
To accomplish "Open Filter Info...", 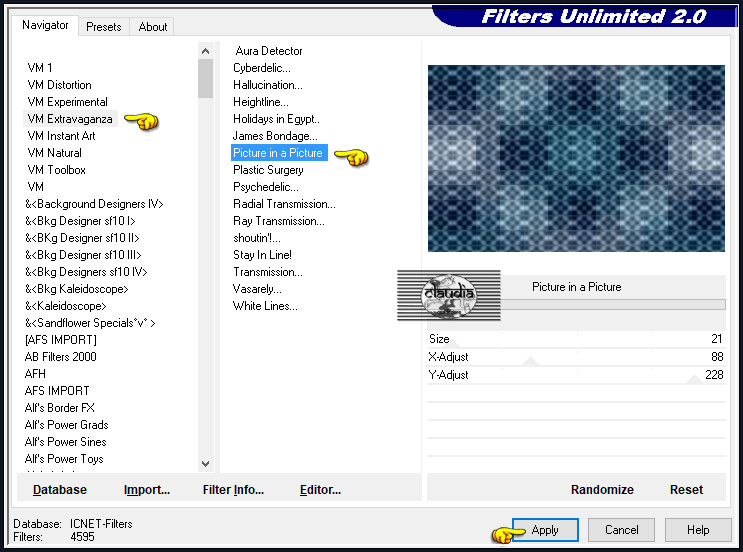I will tap(233, 490).
